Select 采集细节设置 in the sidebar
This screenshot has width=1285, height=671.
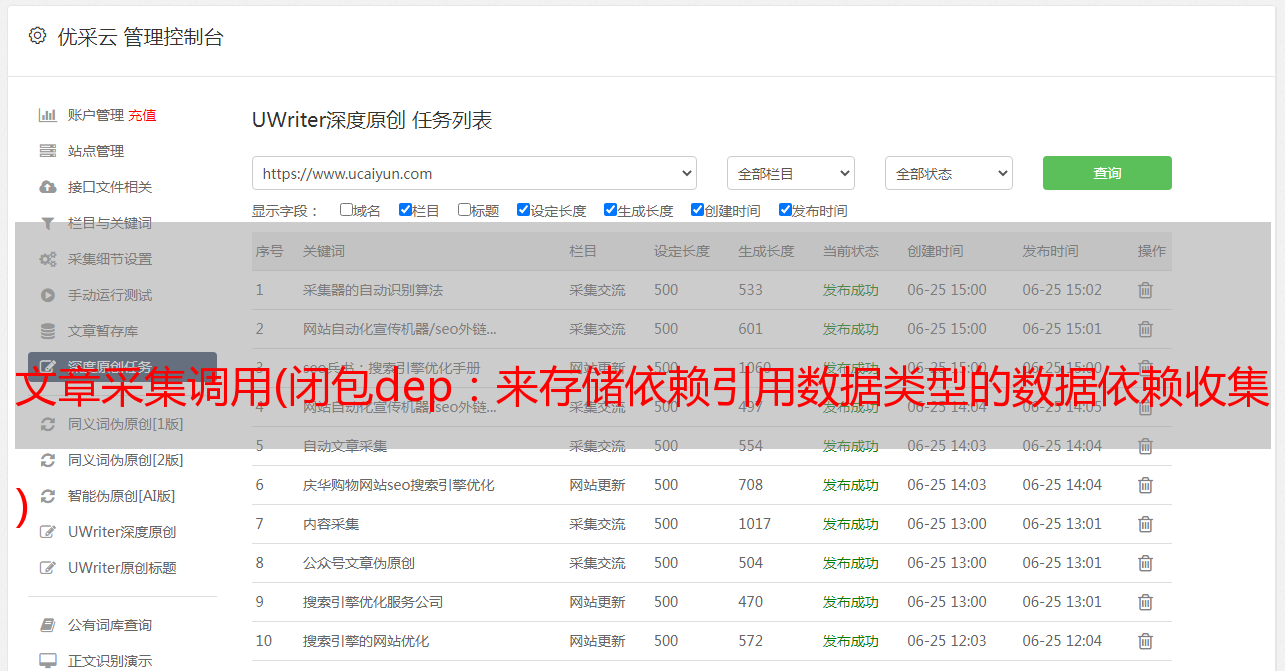point(110,259)
